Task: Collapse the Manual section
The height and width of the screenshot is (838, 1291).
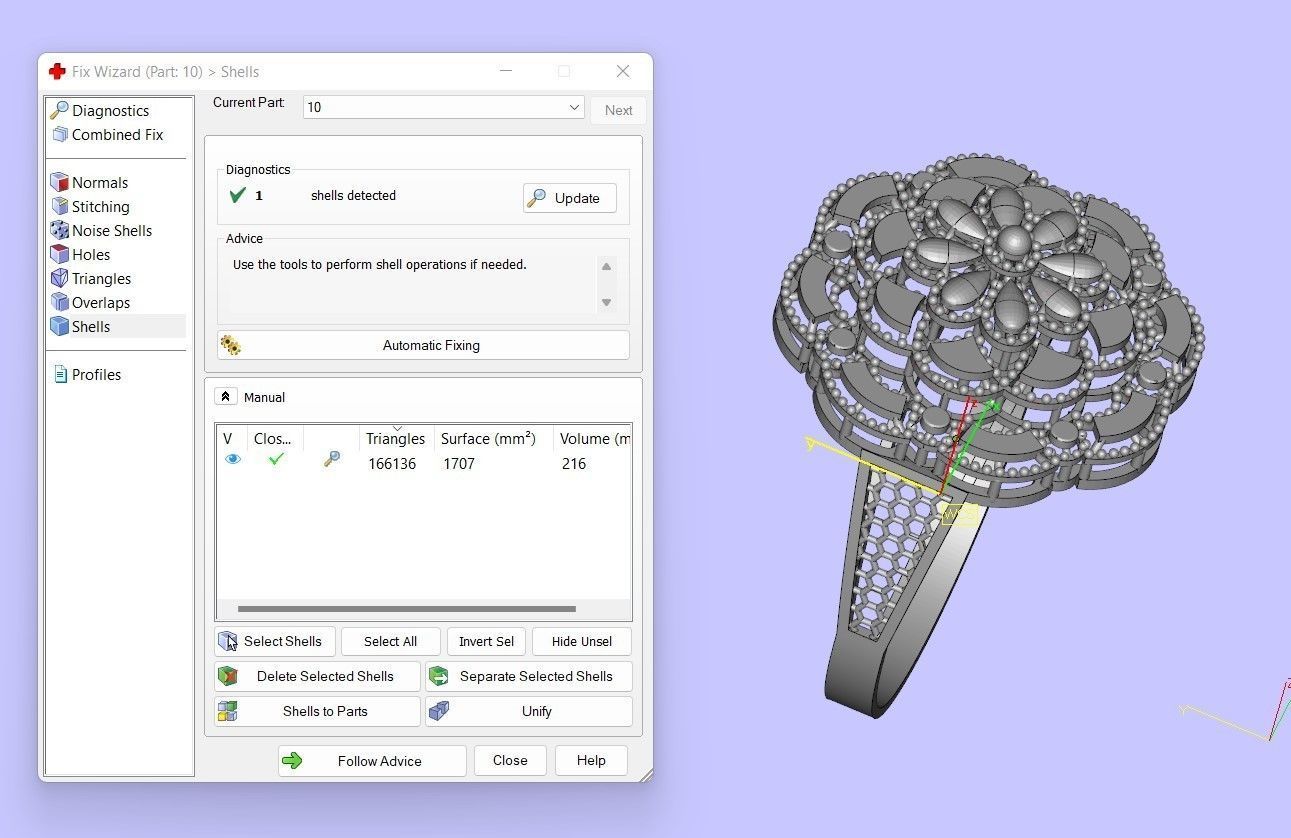Action: [x=226, y=397]
